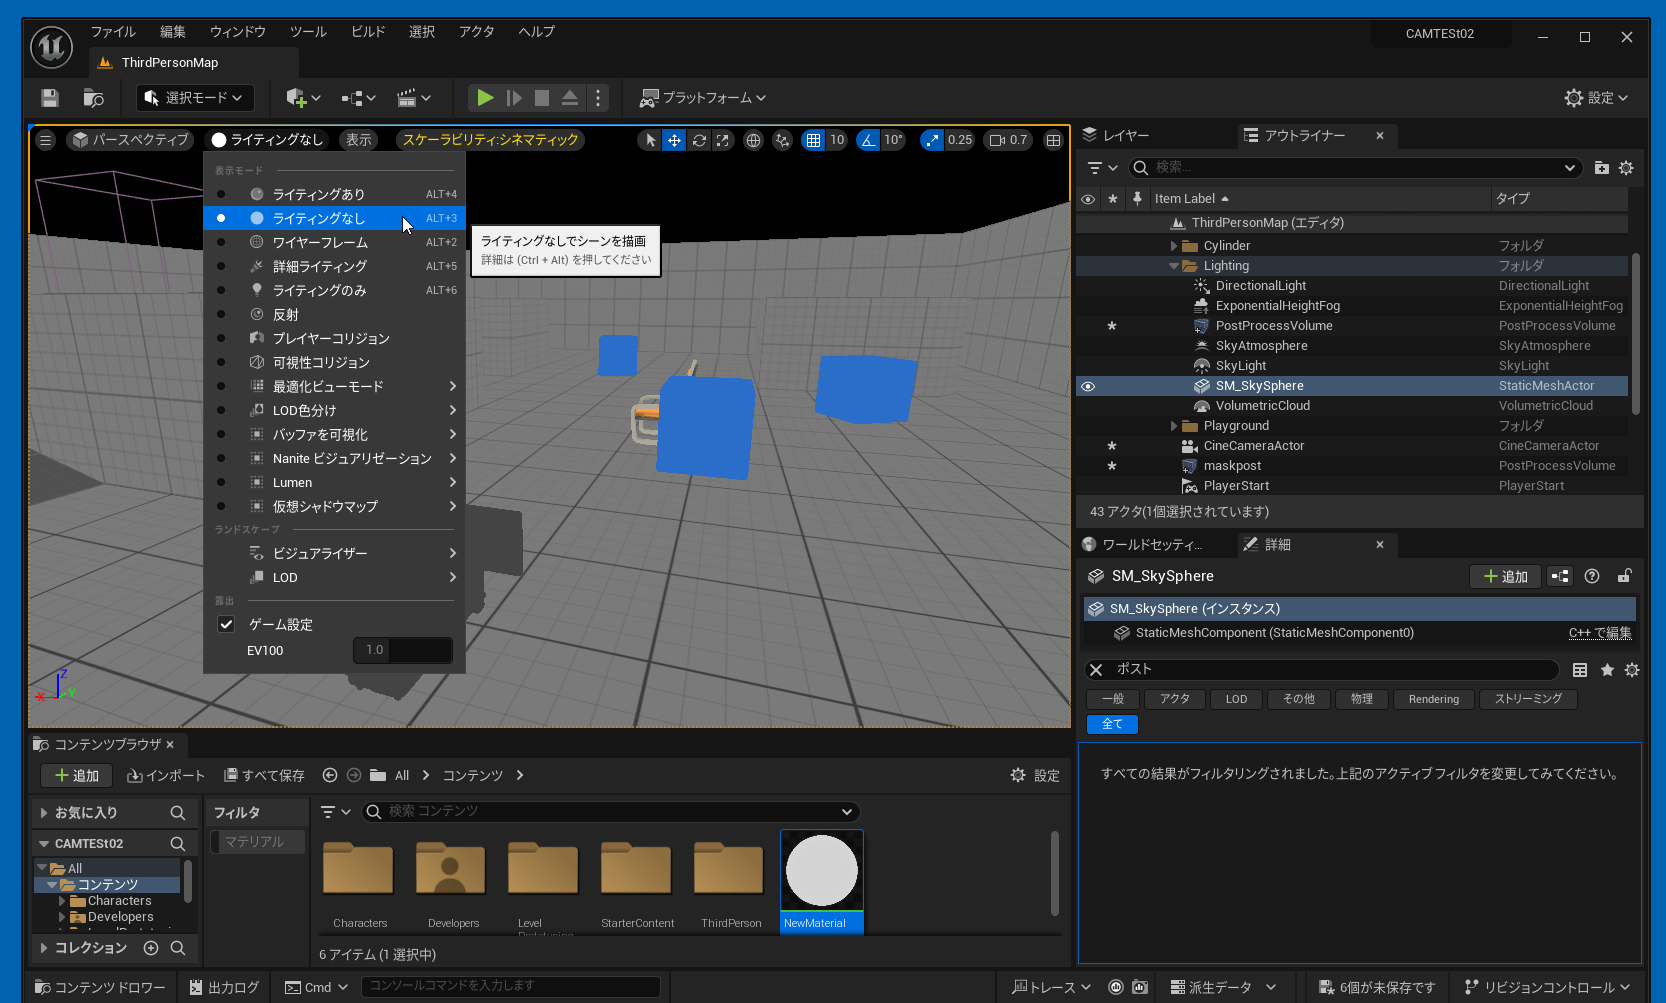This screenshot has height=1003, width=1666.
Task: Click the すべて保存 button
Action: (x=264, y=775)
